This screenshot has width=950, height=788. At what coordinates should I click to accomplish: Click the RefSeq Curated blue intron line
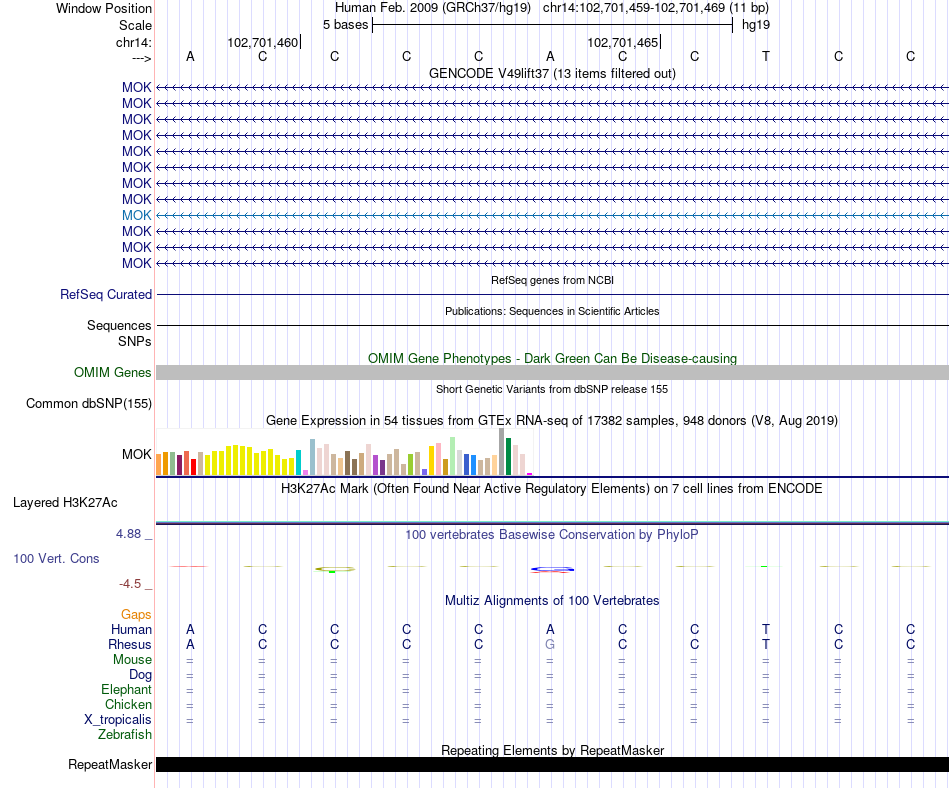click(552, 294)
